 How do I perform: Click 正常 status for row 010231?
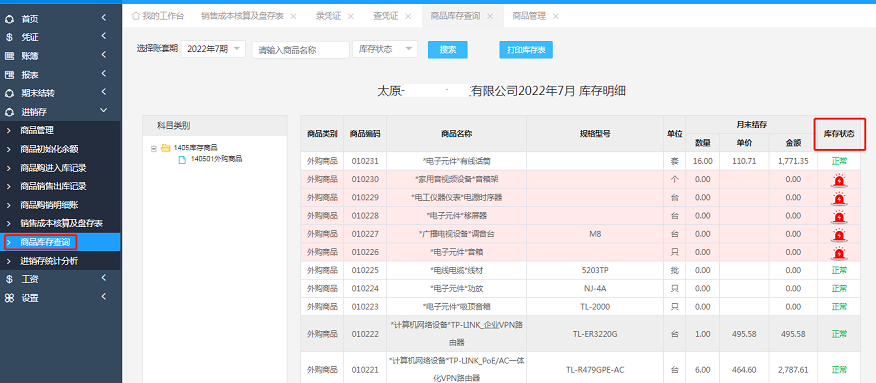[839, 161]
